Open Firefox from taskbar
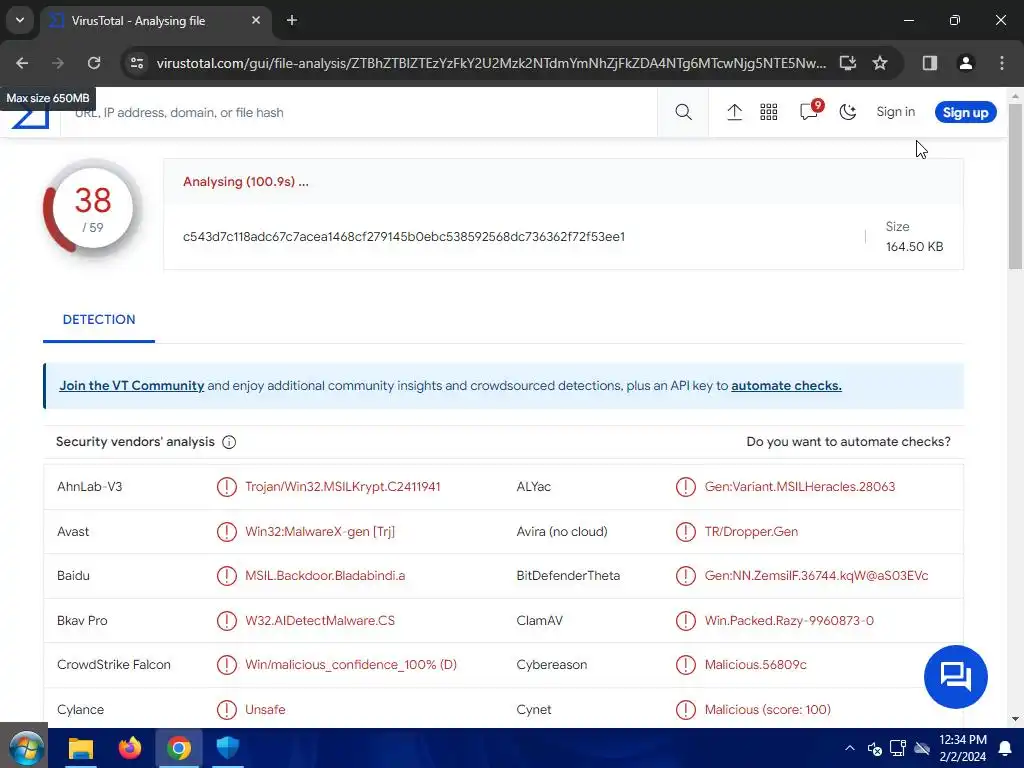The width and height of the screenshot is (1024, 768). coord(130,748)
